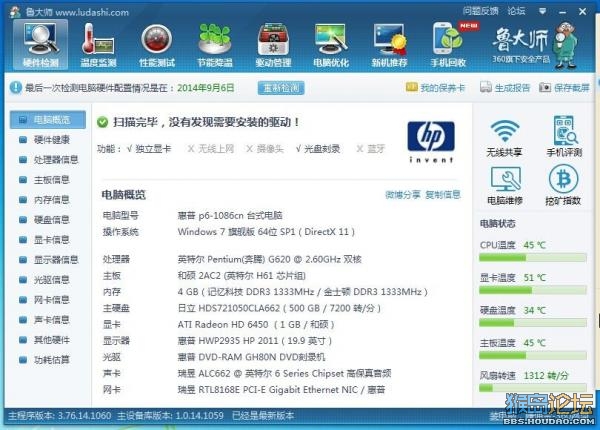The height and width of the screenshot is (430, 600).
Task: Click the 无线共享 wifi sharing icon
Action: [504, 138]
